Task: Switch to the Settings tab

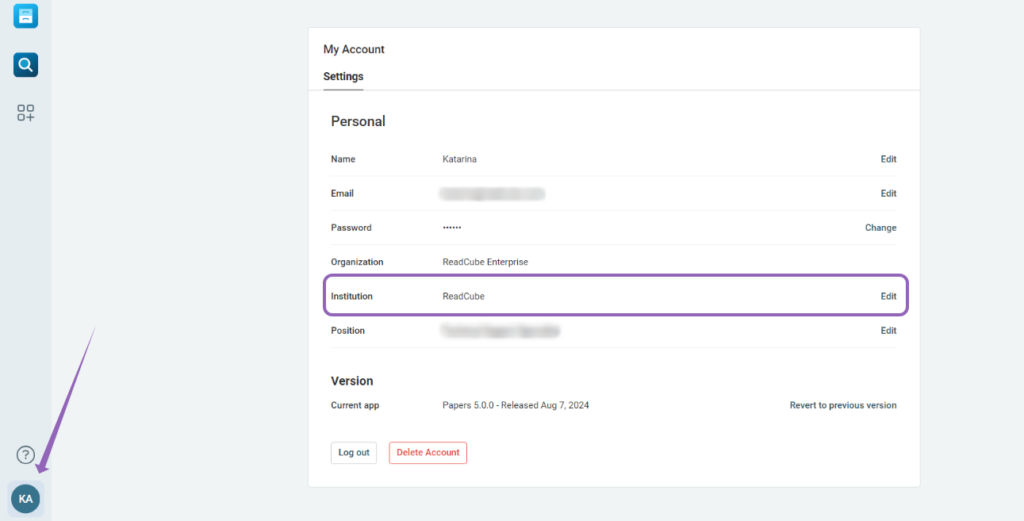Action: pyautogui.click(x=343, y=77)
